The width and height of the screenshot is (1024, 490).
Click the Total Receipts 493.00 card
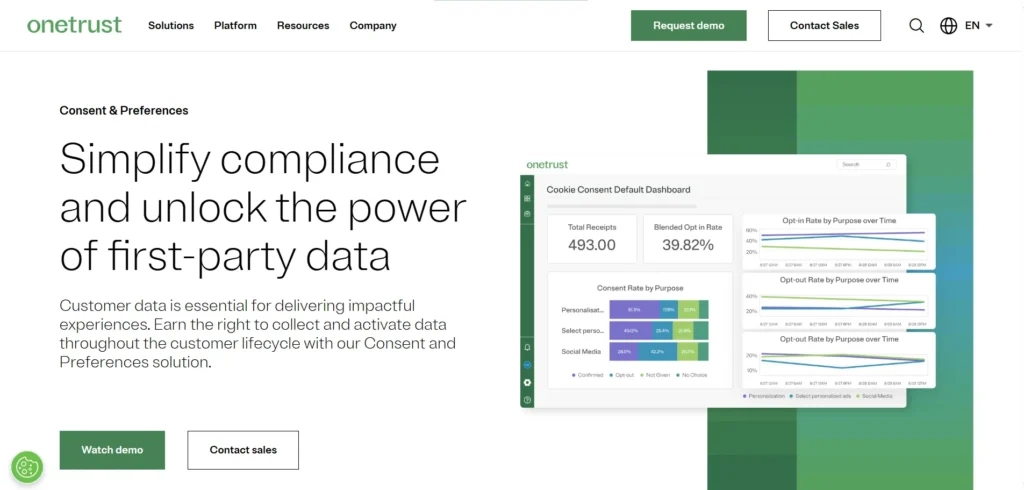pyautogui.click(x=592, y=239)
